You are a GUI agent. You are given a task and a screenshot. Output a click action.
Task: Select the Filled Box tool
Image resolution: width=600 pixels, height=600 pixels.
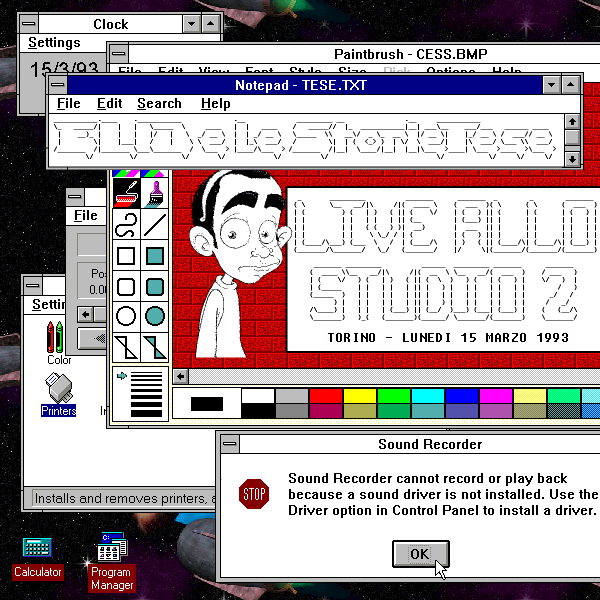155,256
